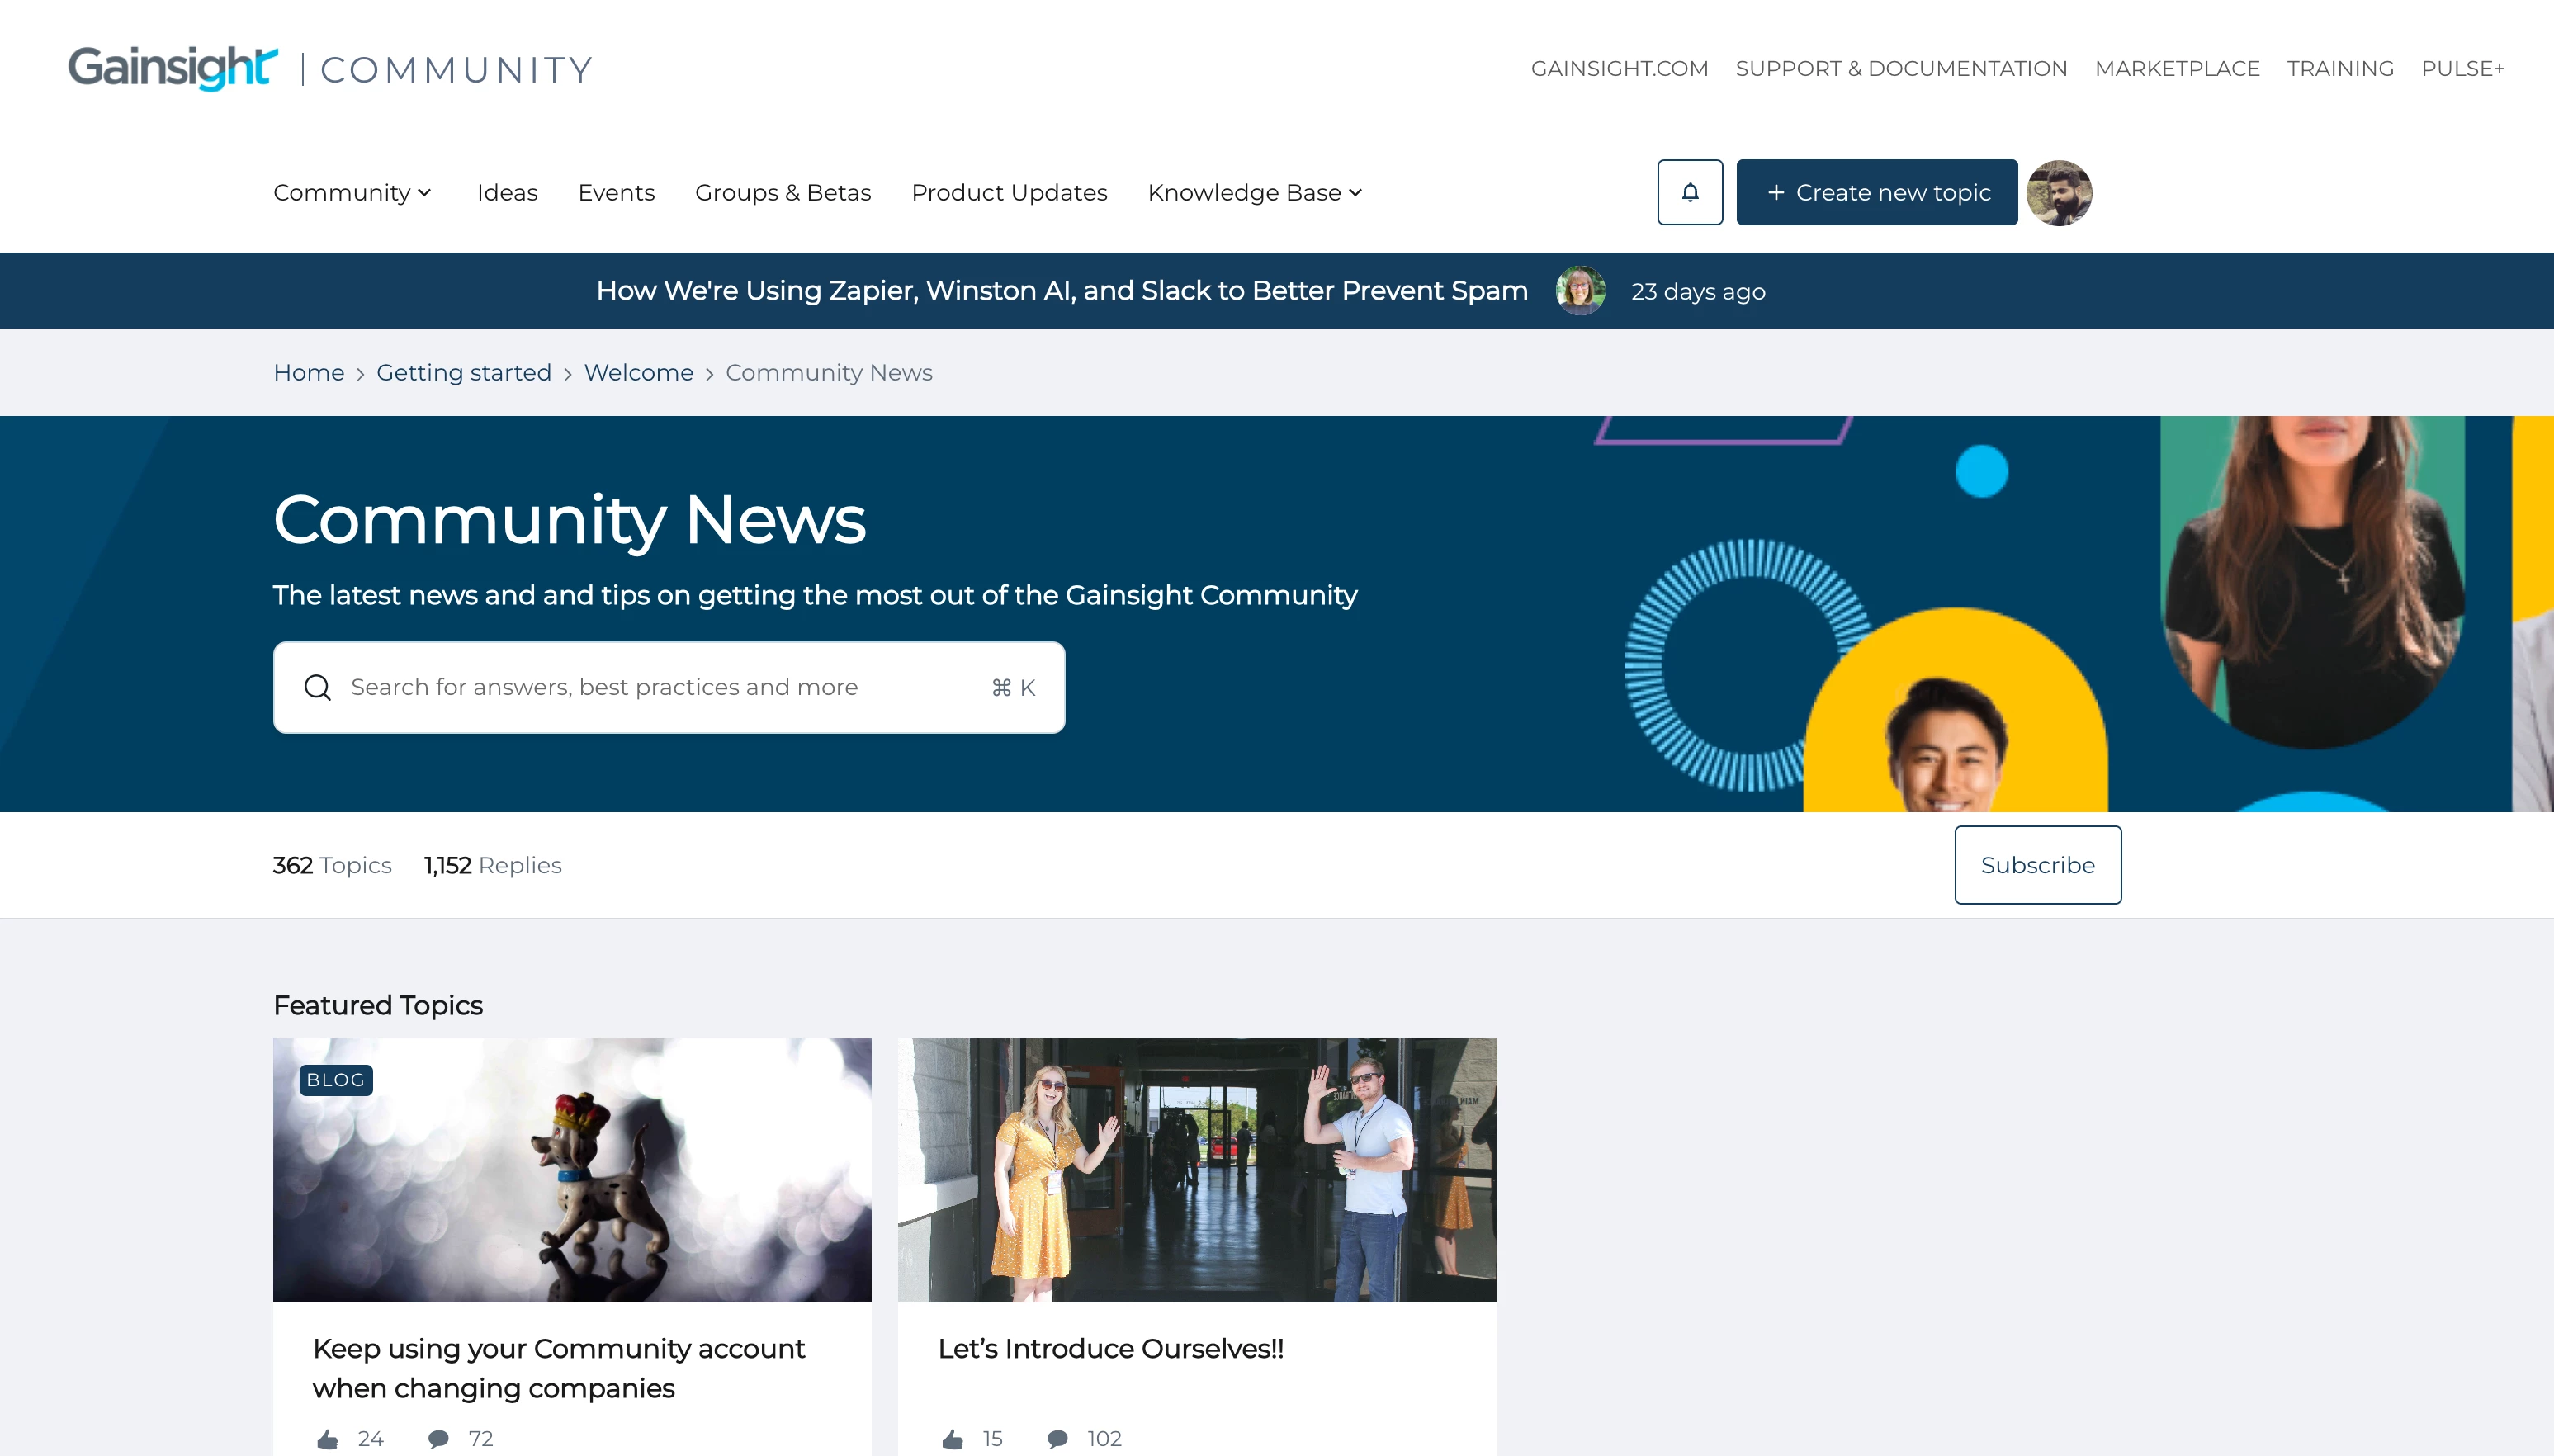Open the user profile avatar menu

point(2058,192)
